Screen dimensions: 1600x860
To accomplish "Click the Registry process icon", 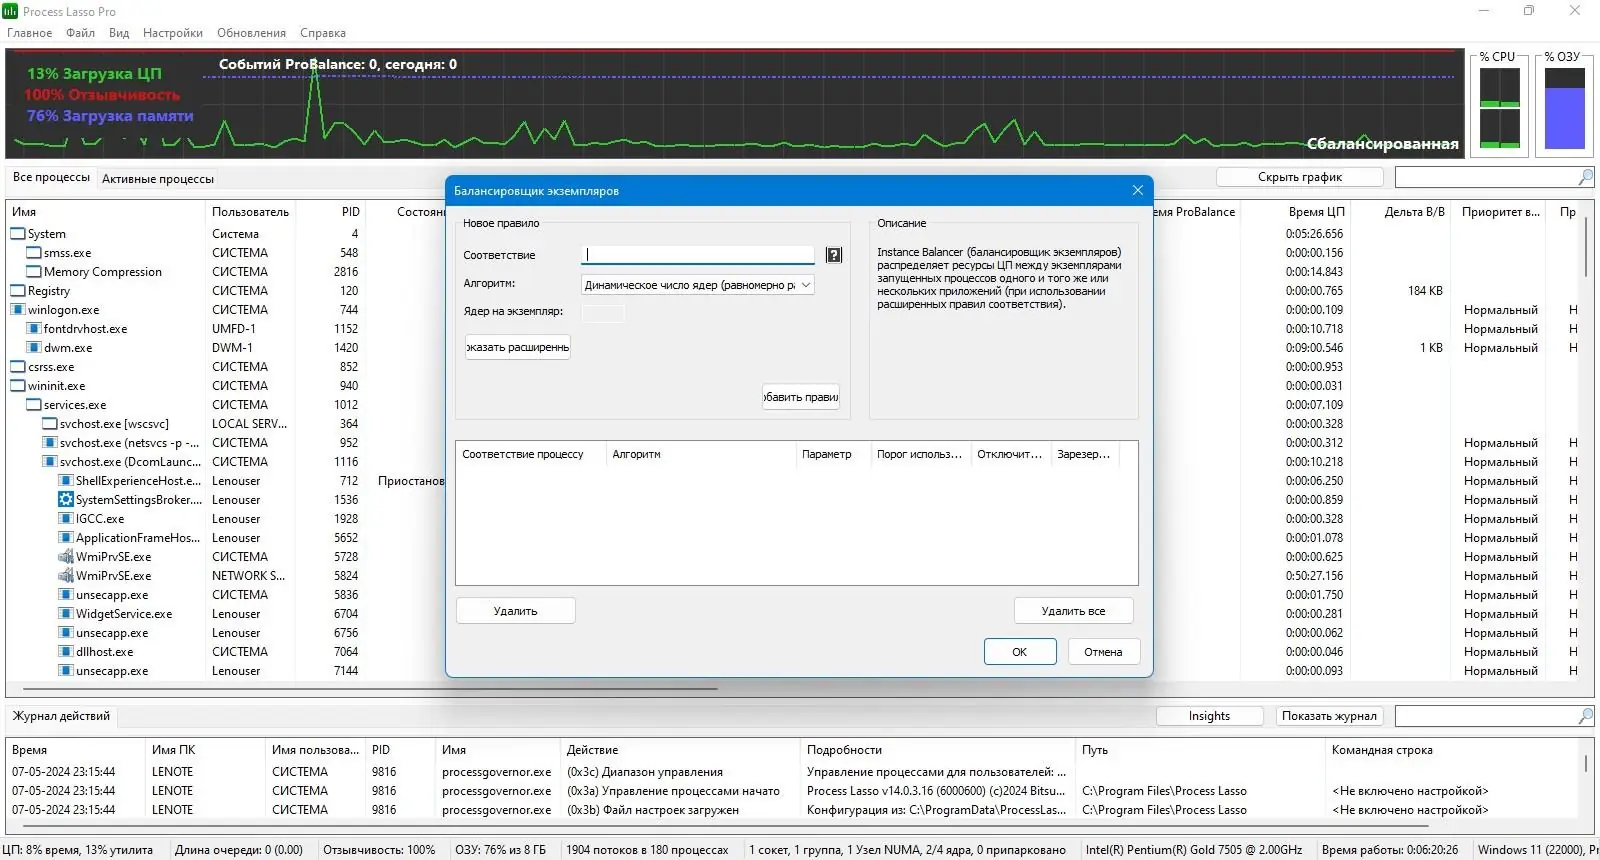I will [x=18, y=291].
